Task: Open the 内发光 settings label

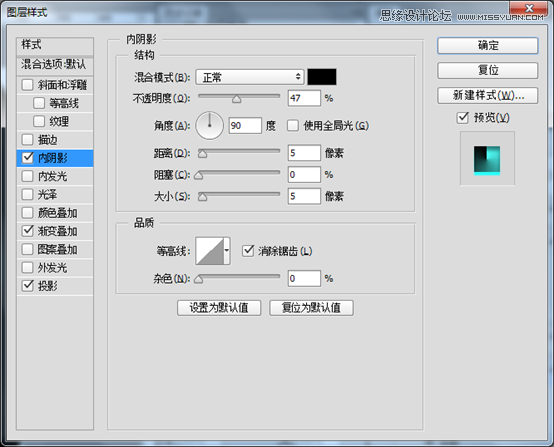Action: pos(52,176)
